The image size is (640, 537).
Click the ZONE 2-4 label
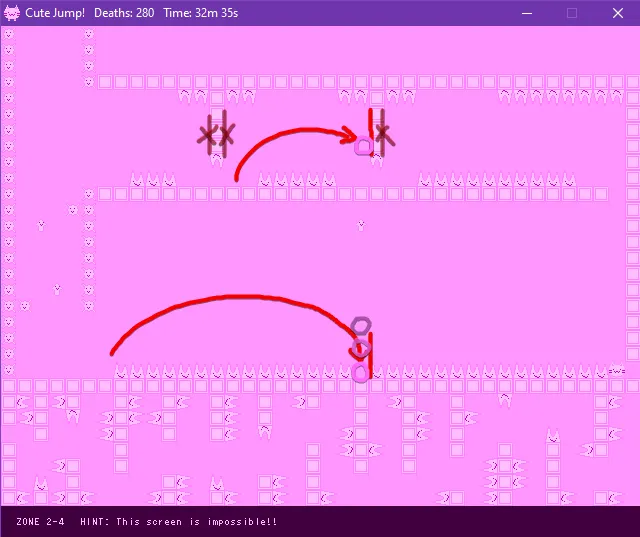tap(41, 522)
